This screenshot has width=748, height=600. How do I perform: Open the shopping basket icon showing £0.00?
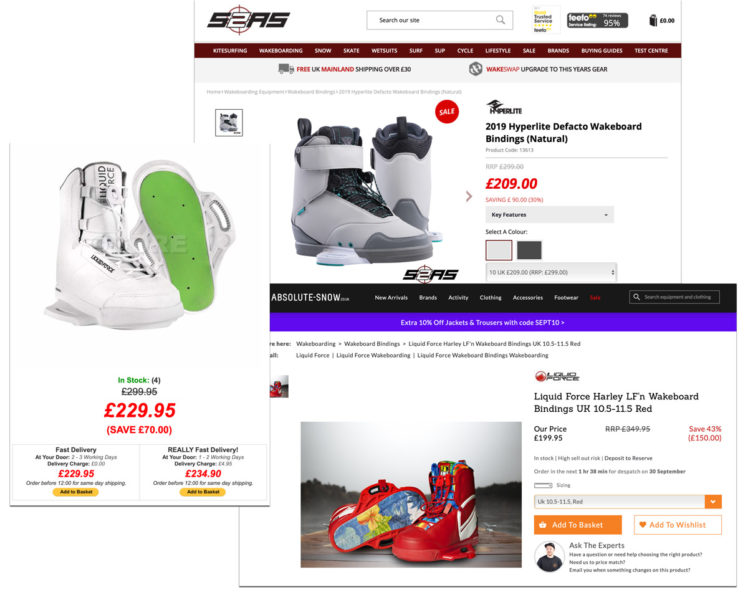(653, 21)
